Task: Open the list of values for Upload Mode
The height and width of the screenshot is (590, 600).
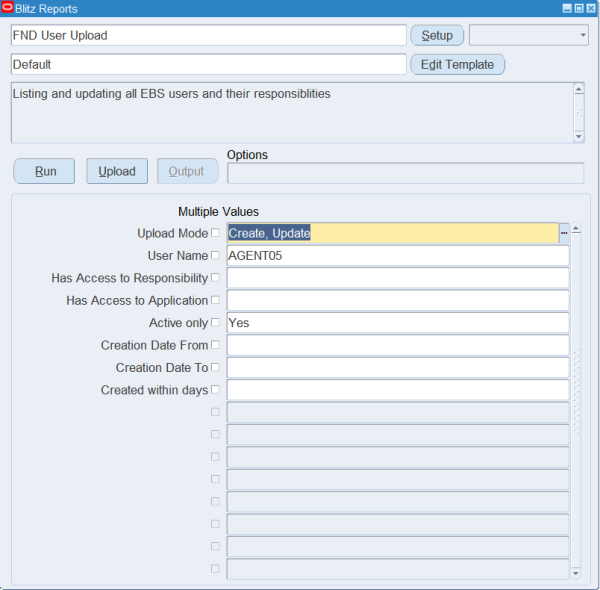Action: tap(564, 233)
